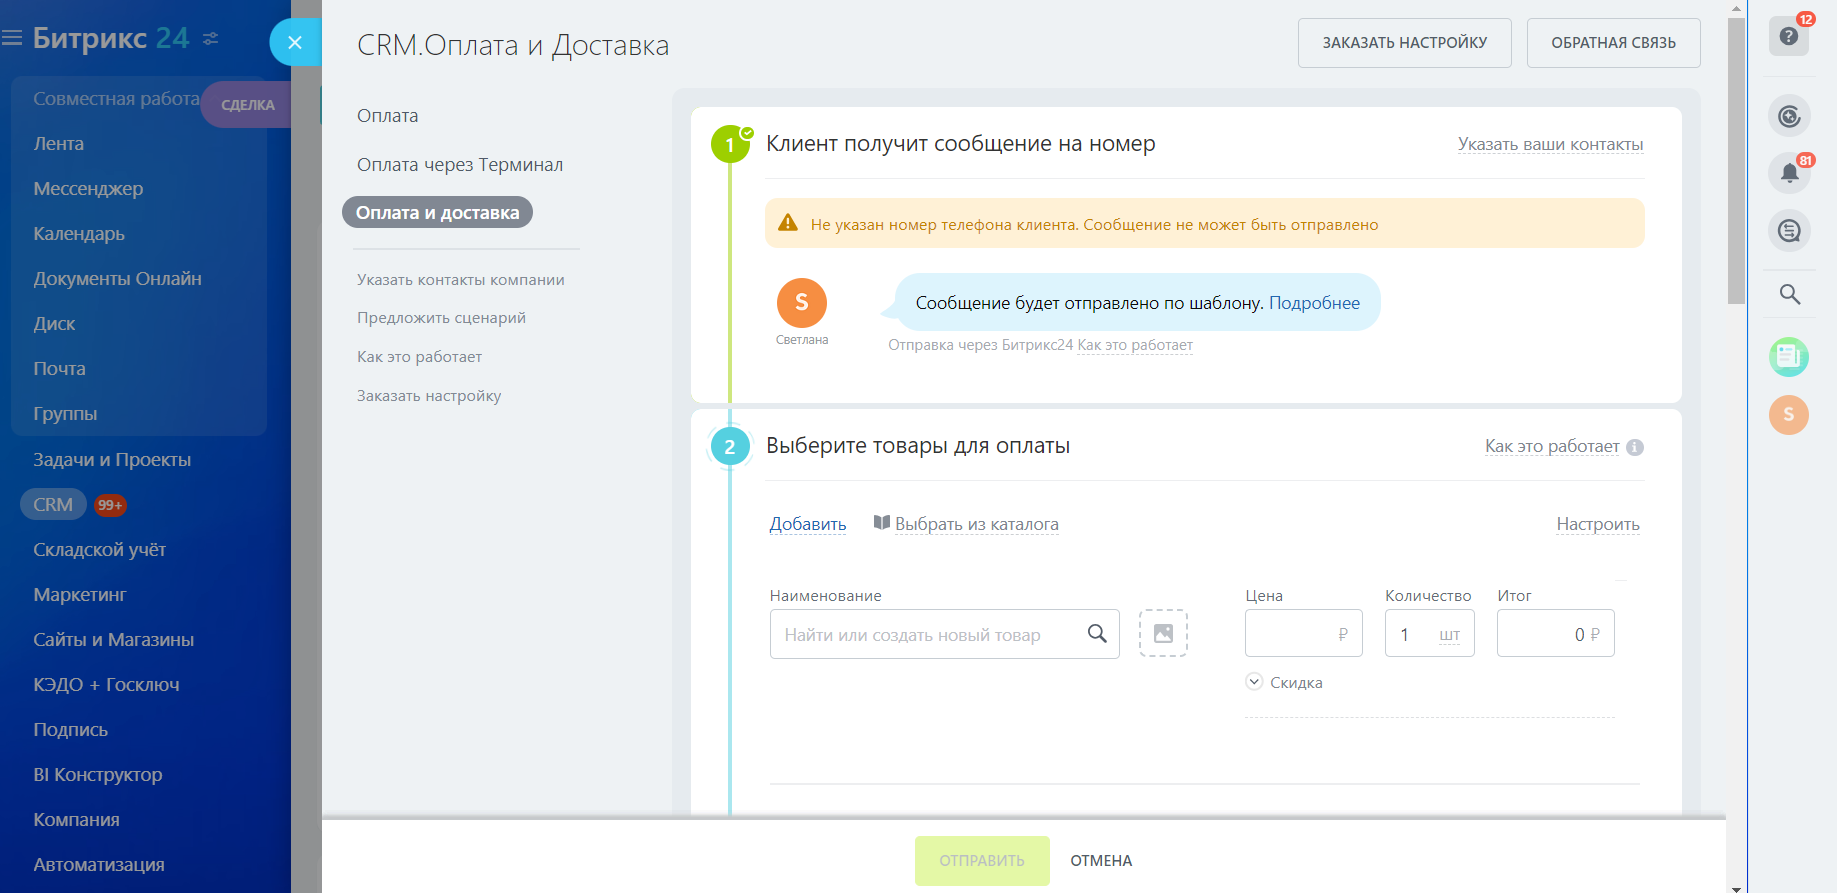
Task: Open Задачи и Проекты
Action: 112,460
